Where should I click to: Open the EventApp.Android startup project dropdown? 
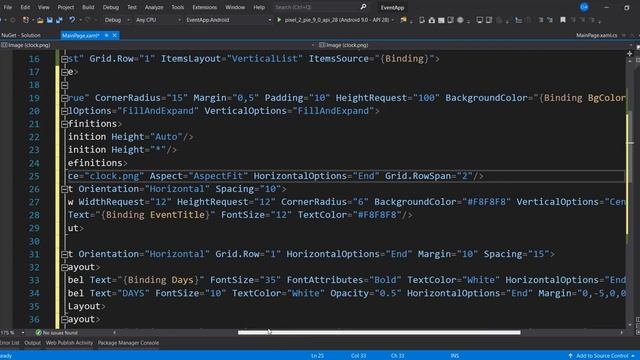click(228, 20)
